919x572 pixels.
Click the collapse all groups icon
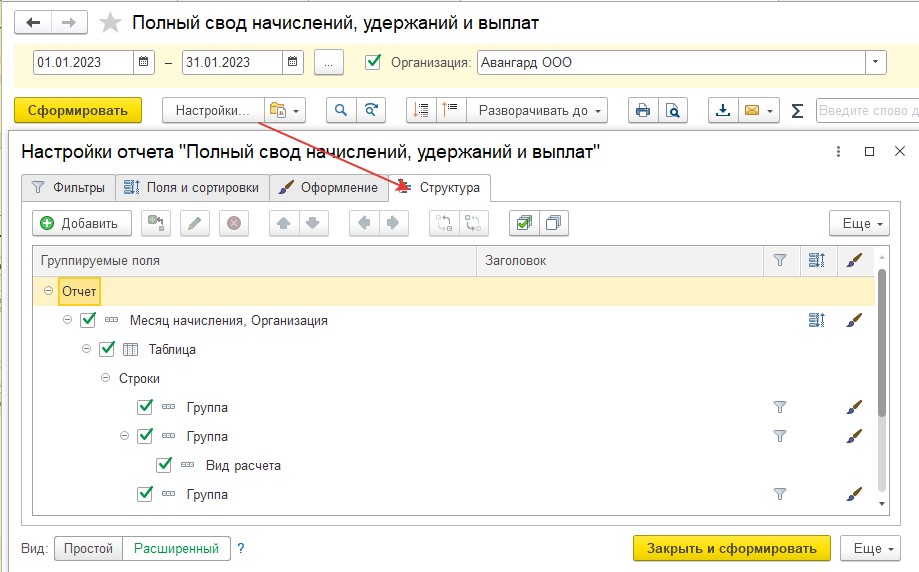pos(421,110)
